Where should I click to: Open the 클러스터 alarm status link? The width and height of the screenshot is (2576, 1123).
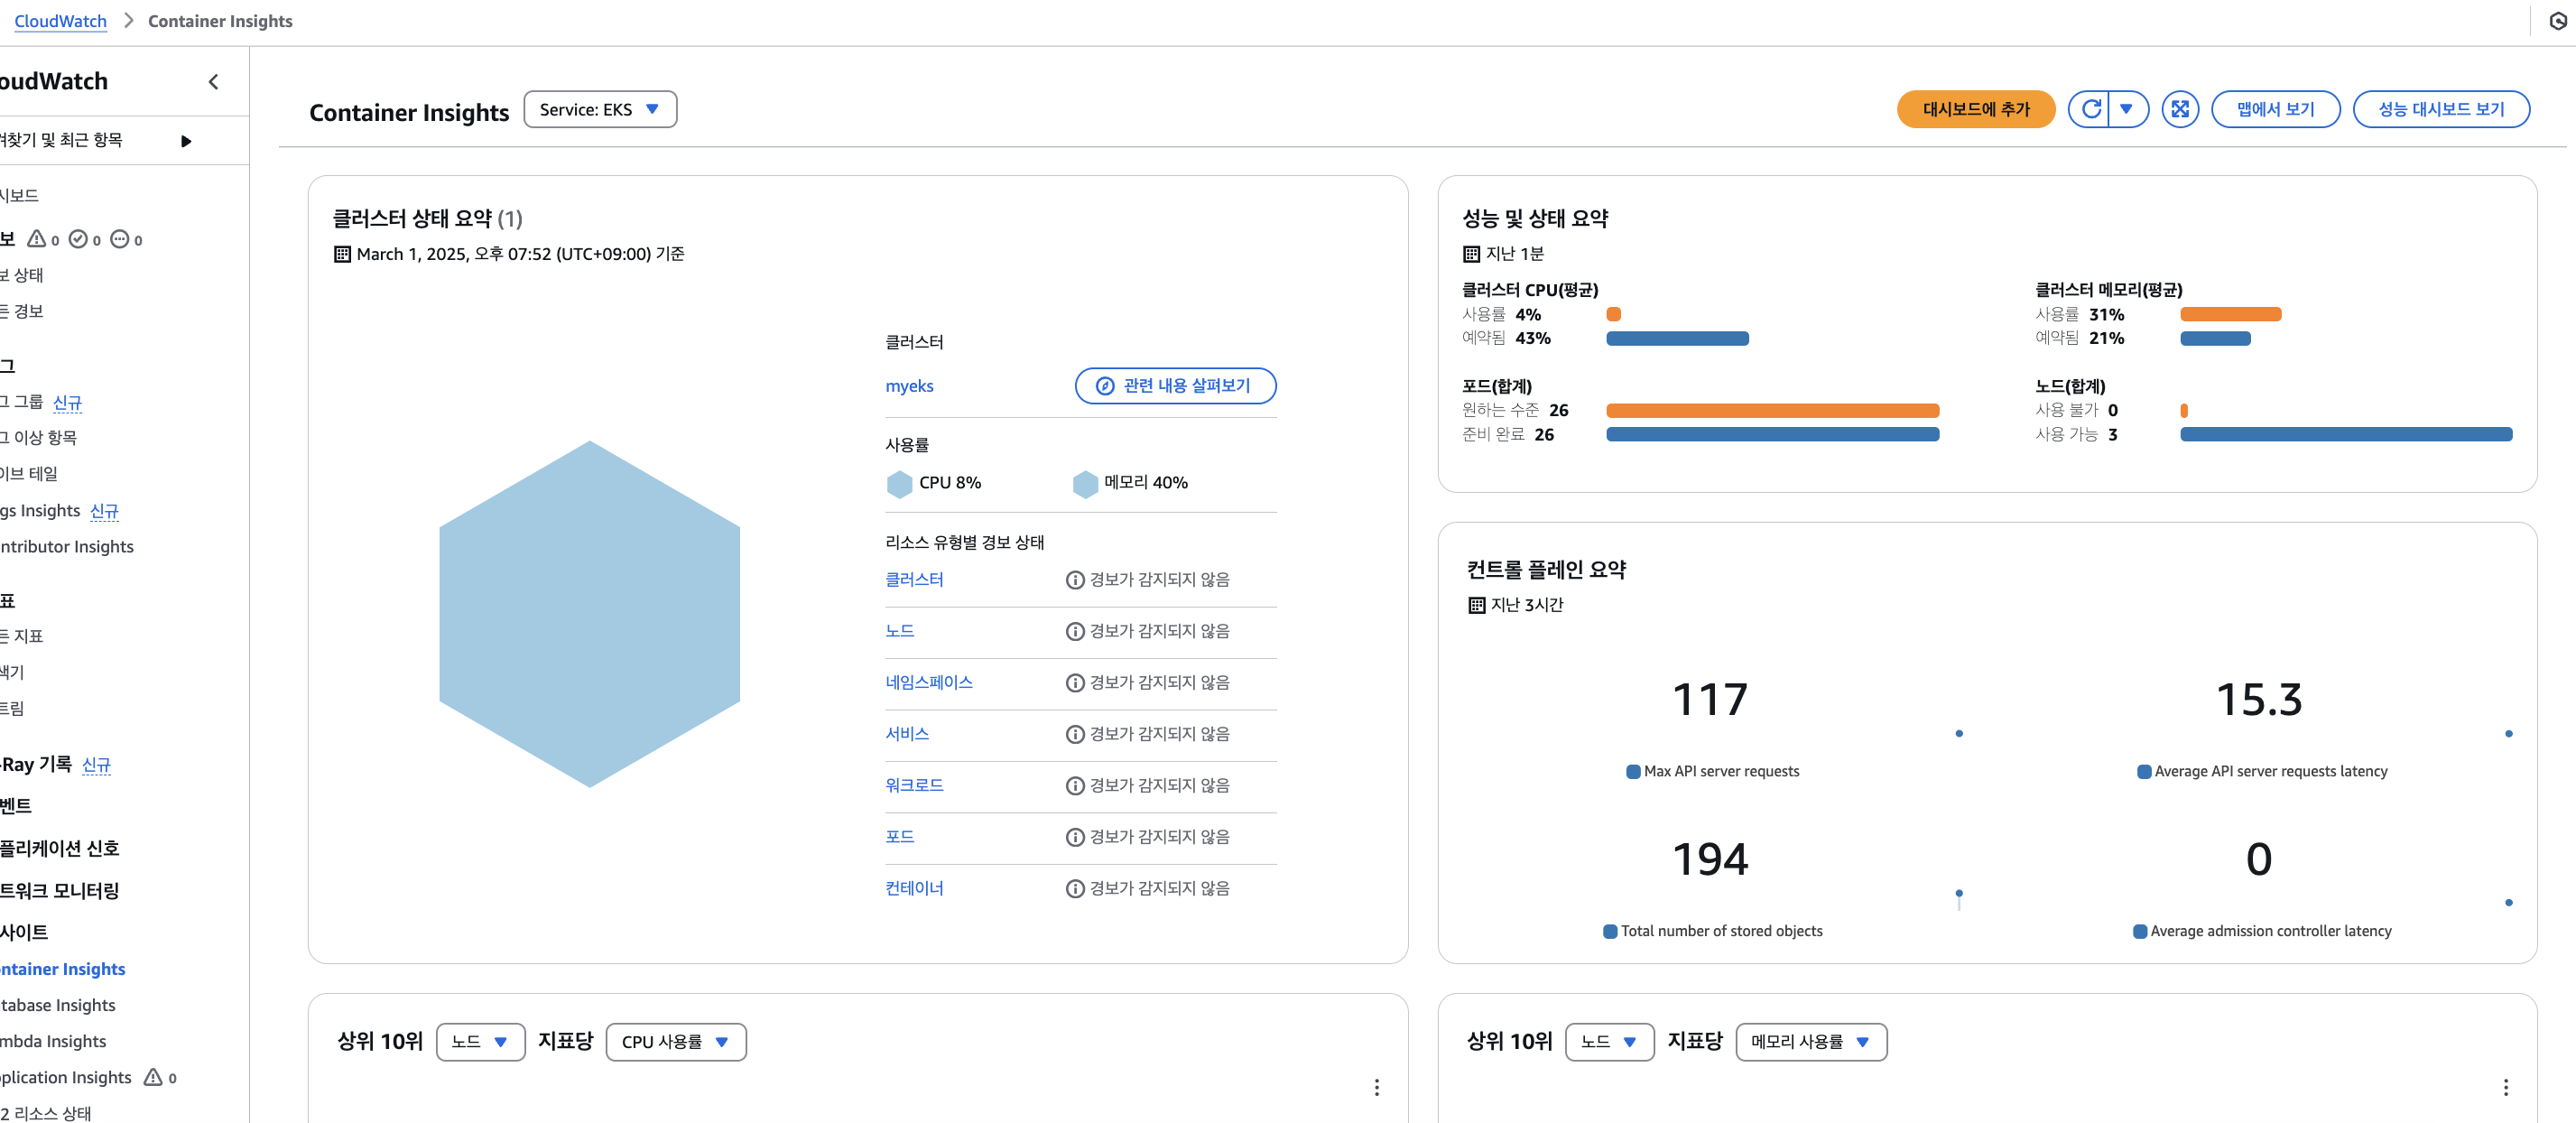914,580
